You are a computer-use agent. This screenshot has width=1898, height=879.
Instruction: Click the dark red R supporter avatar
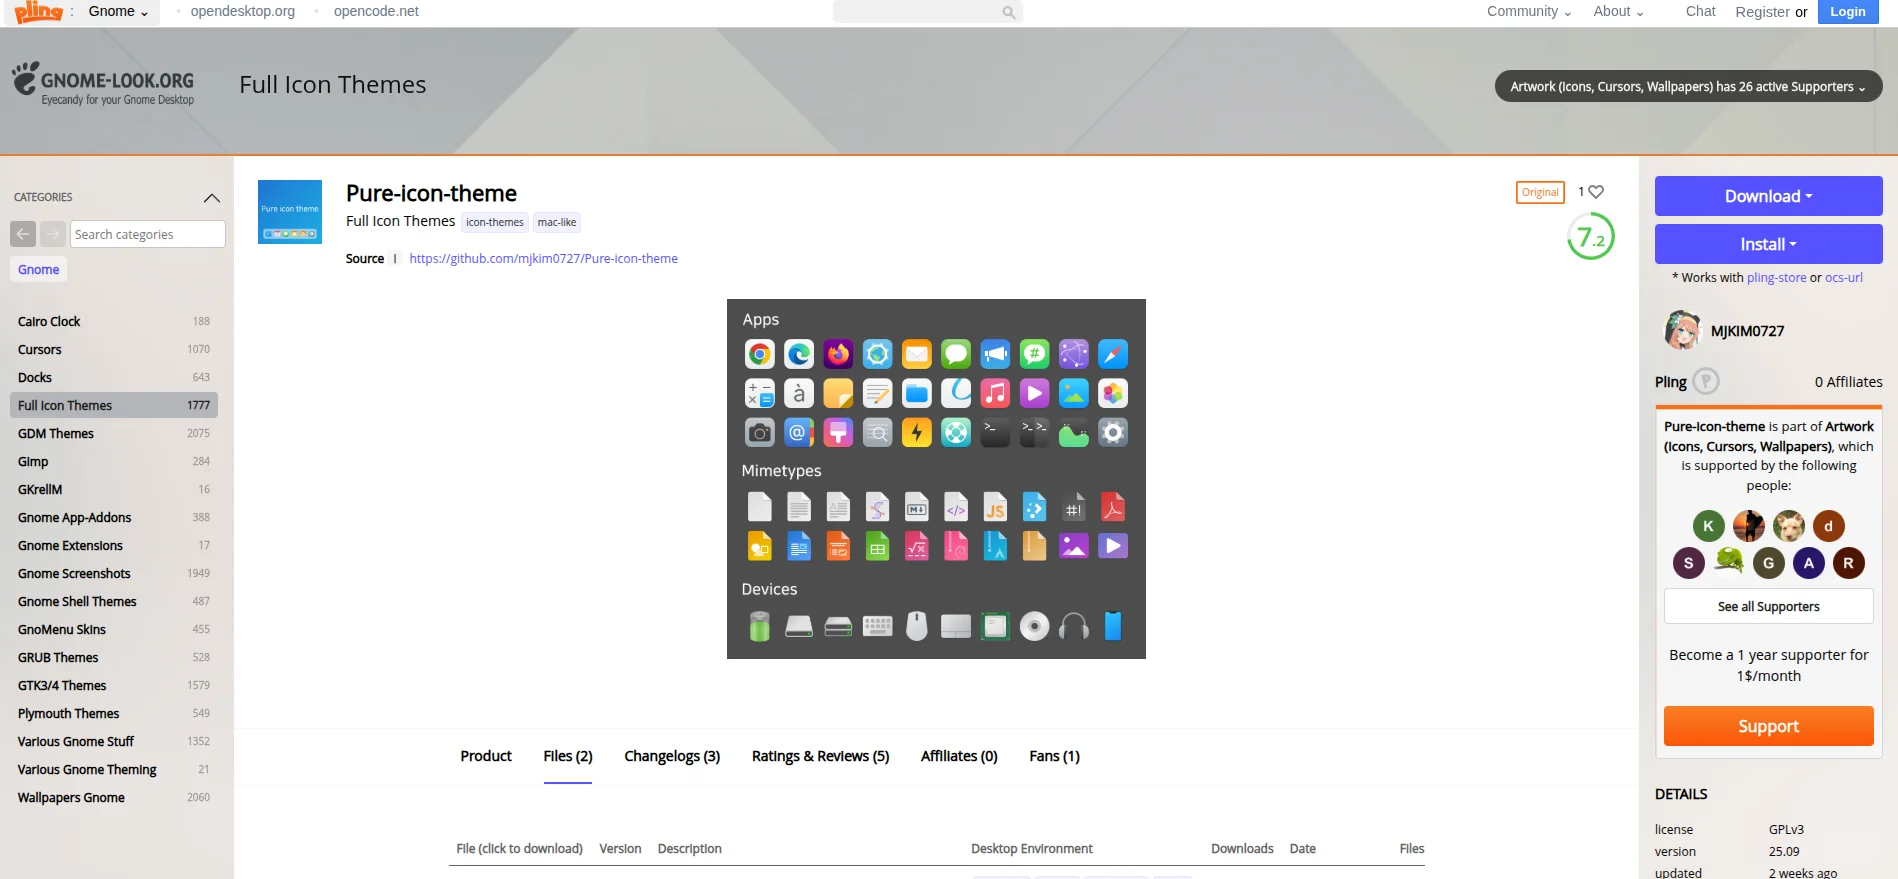click(x=1848, y=563)
